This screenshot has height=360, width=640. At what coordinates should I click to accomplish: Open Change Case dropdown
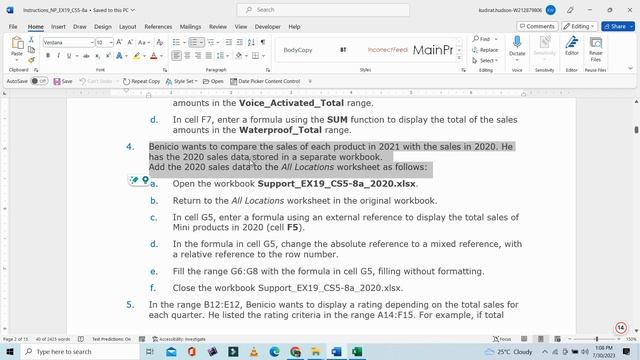(x=144, y=42)
